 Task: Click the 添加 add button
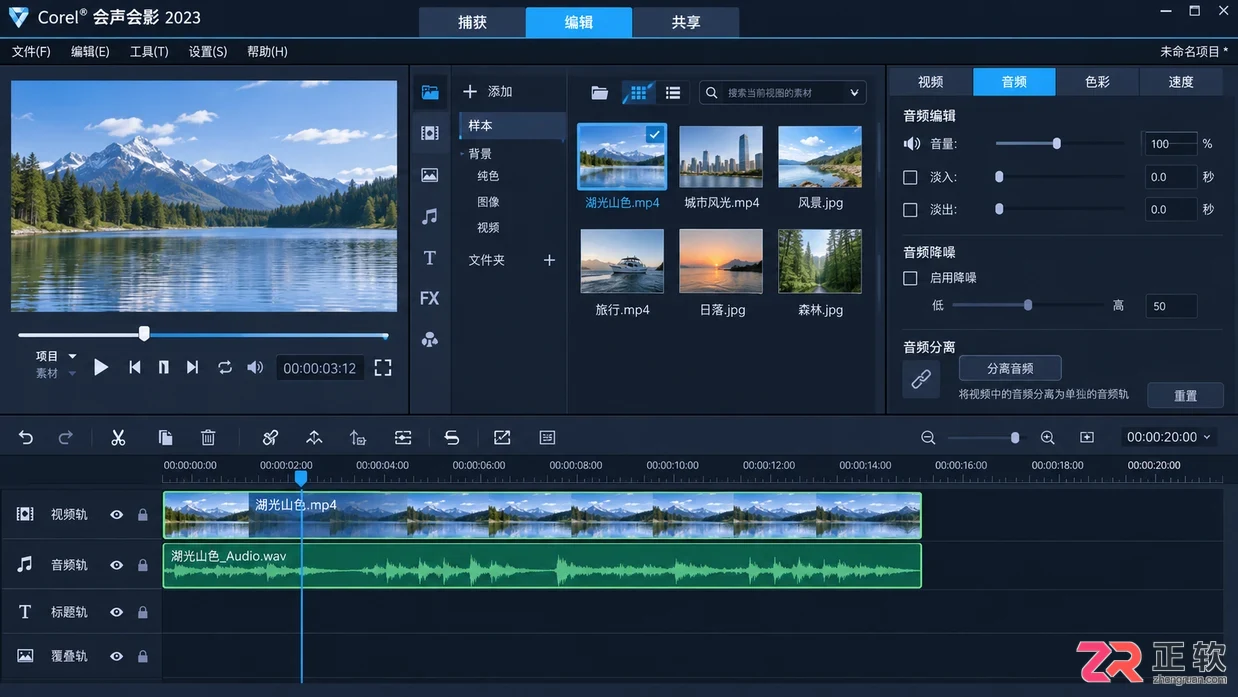click(488, 92)
